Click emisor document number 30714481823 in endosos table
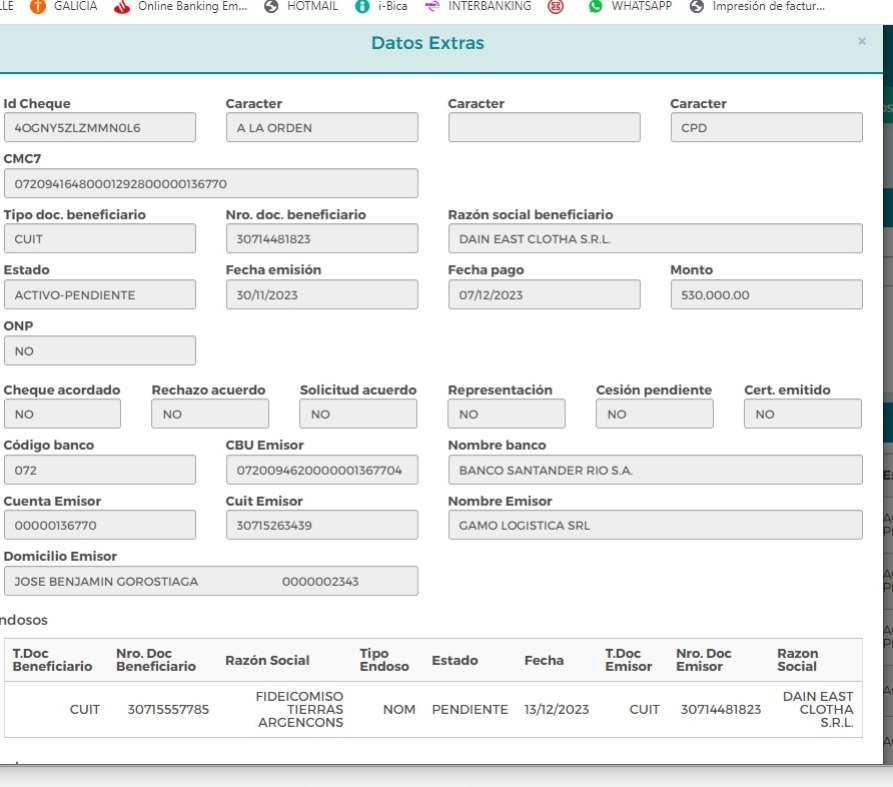The width and height of the screenshot is (893, 787). (x=721, y=710)
